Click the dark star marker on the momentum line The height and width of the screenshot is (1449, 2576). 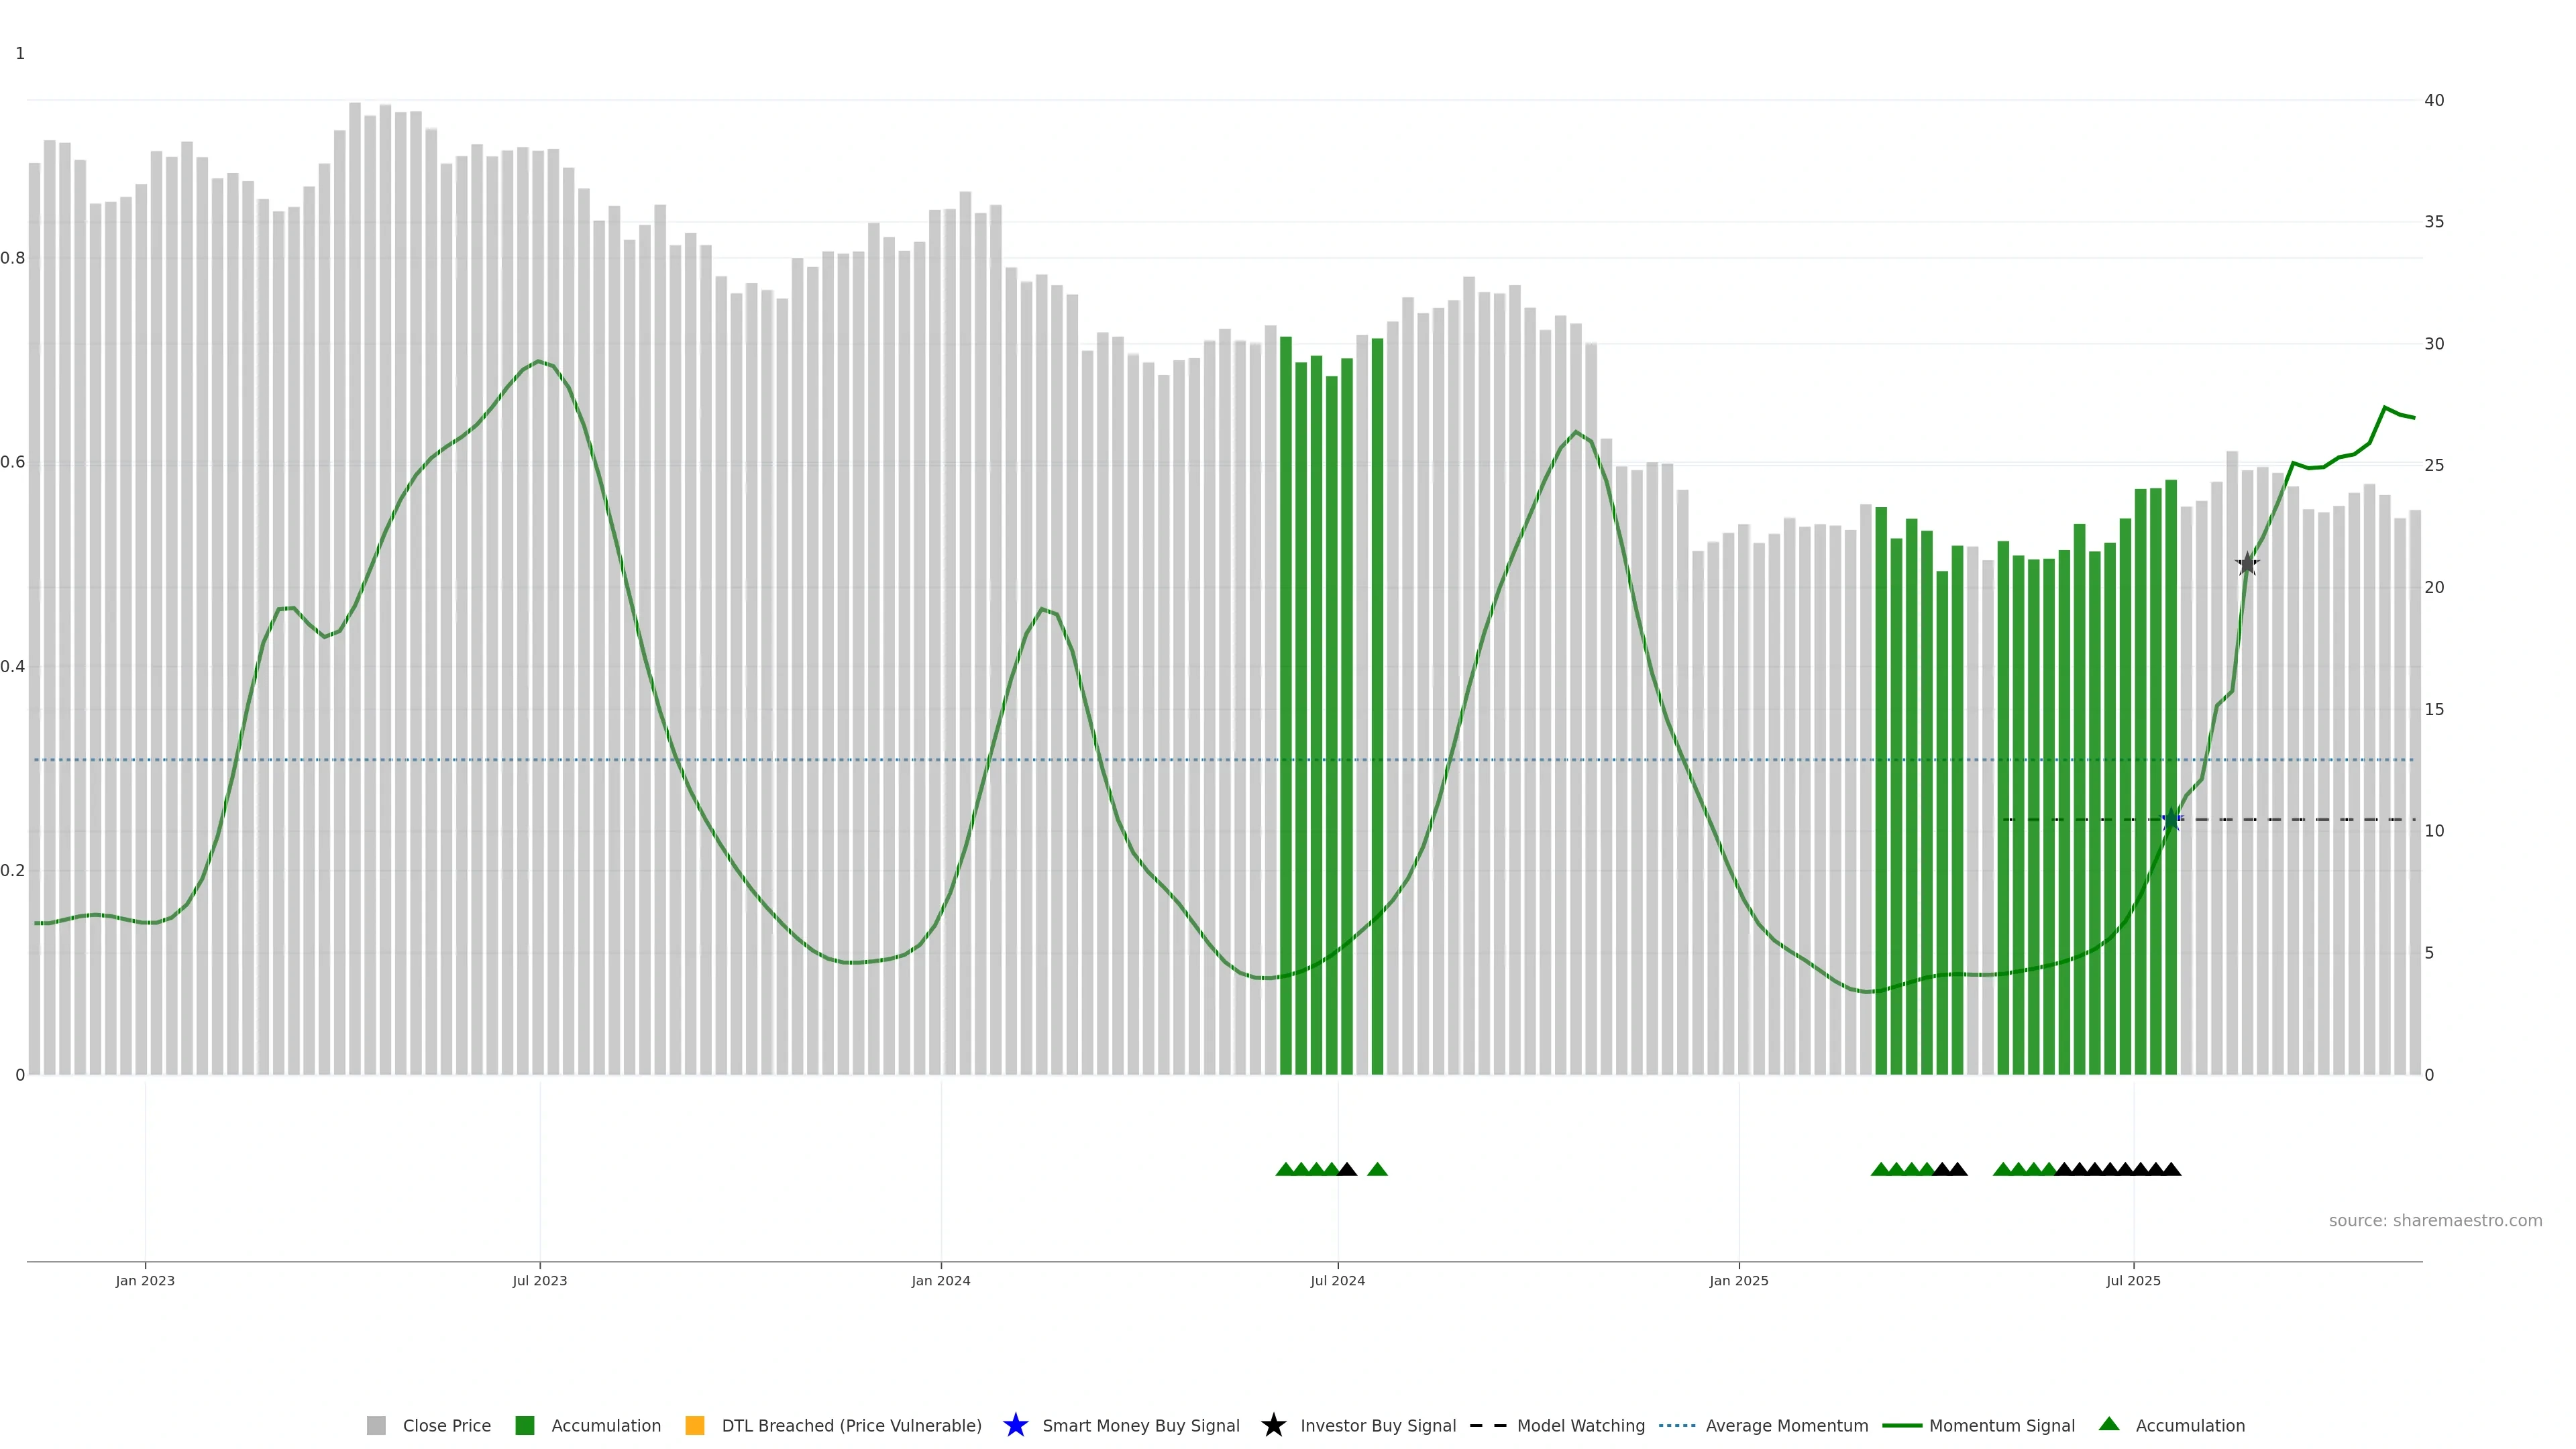pyautogui.click(x=2247, y=564)
